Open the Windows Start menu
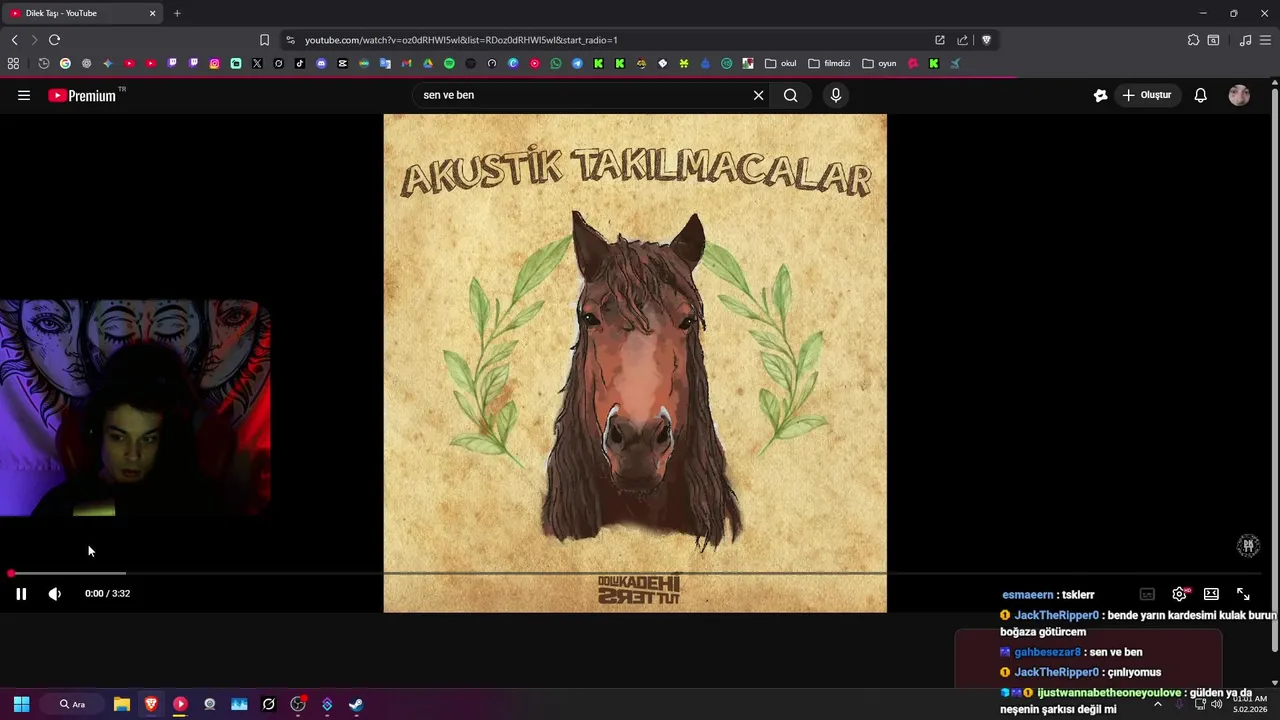The image size is (1280, 720). click(x=21, y=704)
